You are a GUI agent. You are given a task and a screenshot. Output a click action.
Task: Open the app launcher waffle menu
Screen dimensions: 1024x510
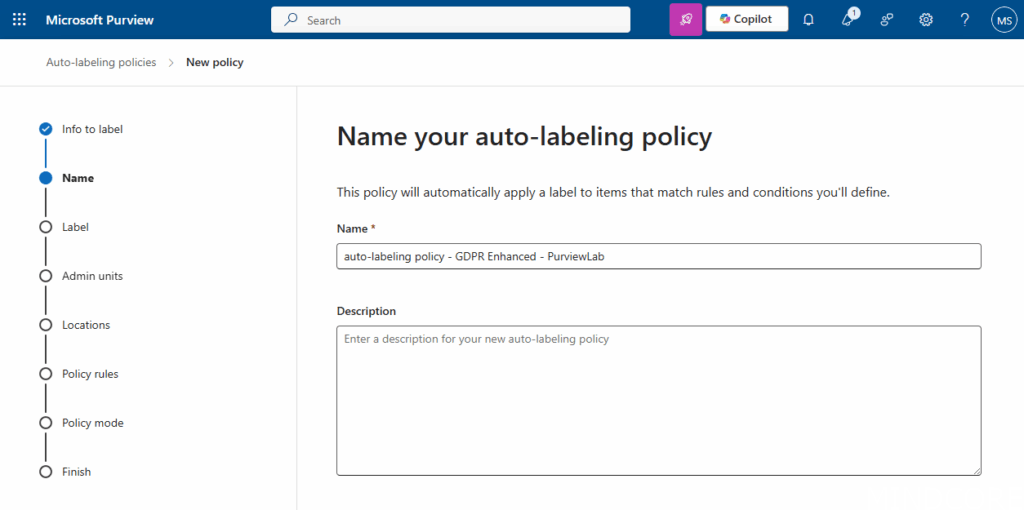(x=19, y=20)
